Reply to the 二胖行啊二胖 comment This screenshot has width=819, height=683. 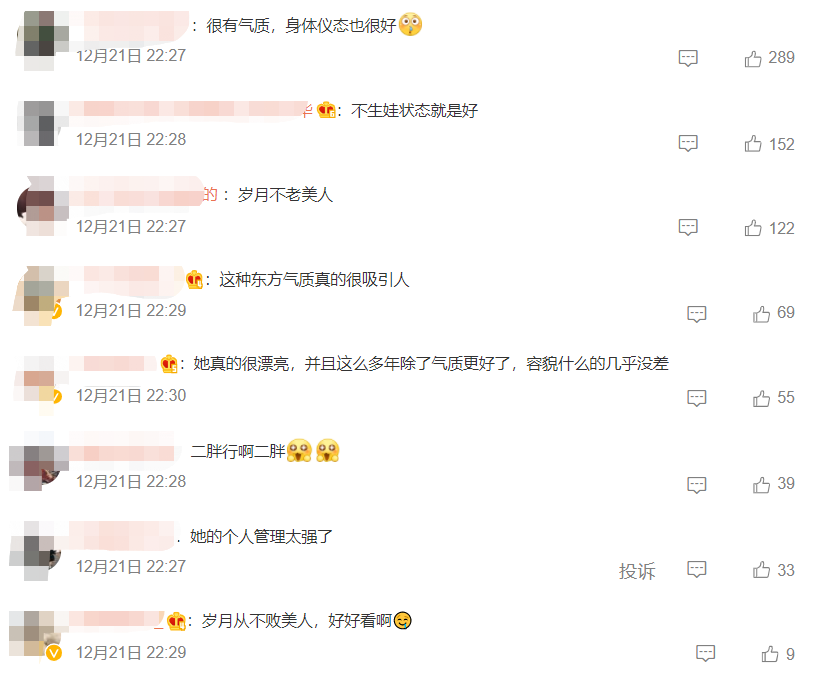(x=697, y=485)
